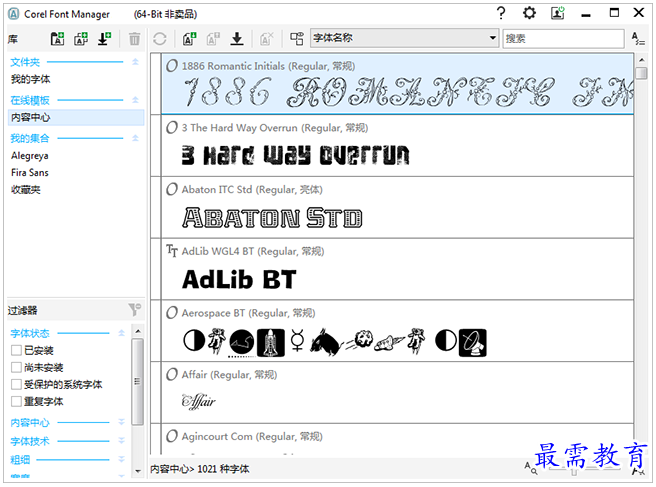Click the add collection icon in 库 toolbar
Image resolution: width=656 pixels, height=487 pixels.
click(81, 39)
